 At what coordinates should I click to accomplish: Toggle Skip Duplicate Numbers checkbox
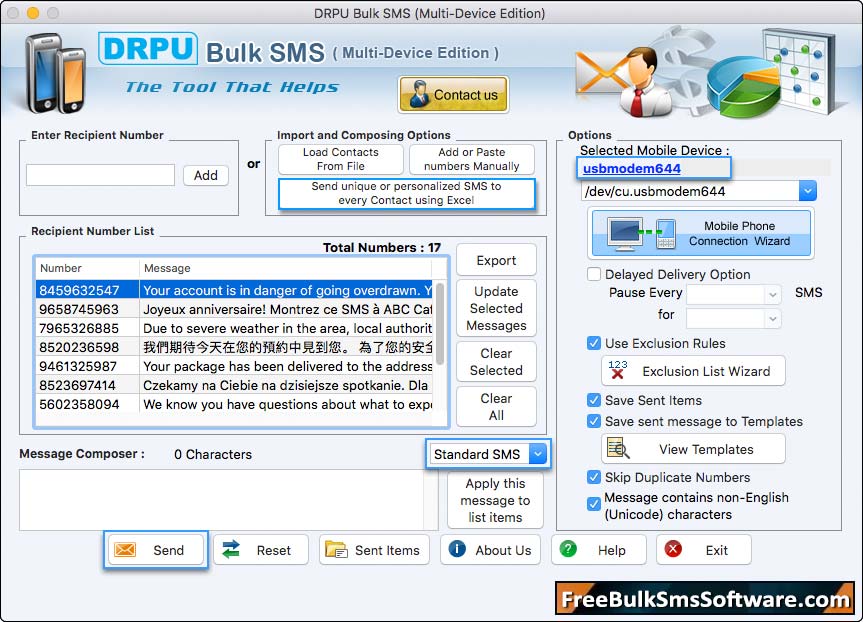tap(594, 477)
